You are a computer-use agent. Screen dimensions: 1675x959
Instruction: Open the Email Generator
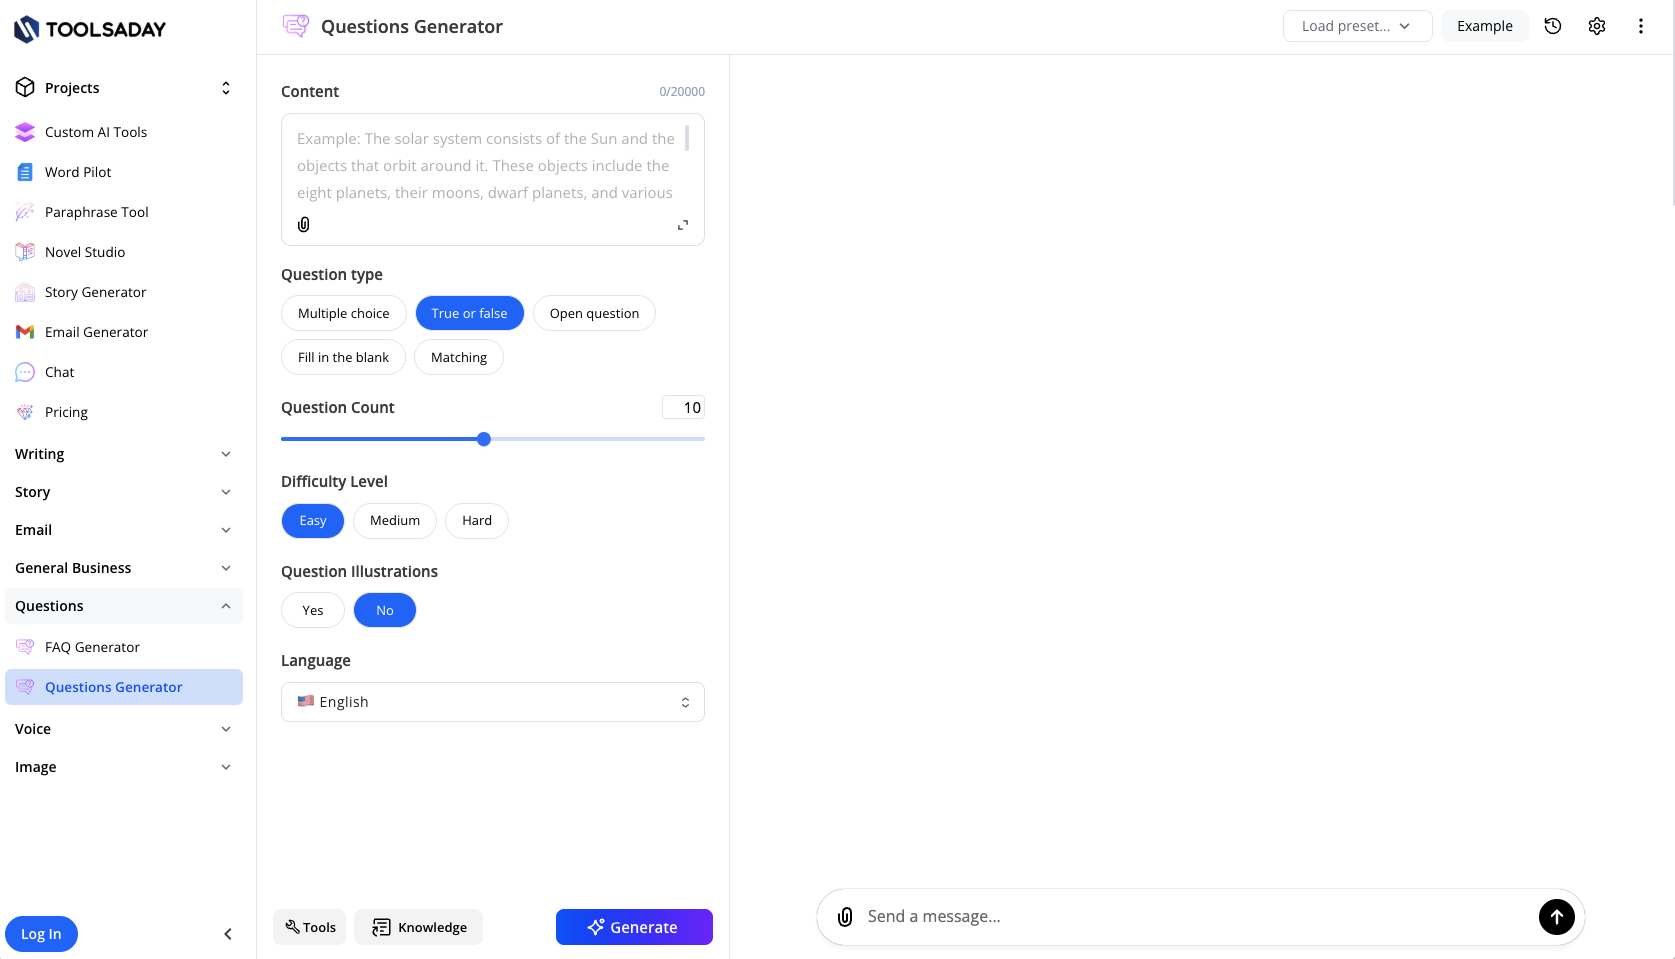(x=96, y=331)
